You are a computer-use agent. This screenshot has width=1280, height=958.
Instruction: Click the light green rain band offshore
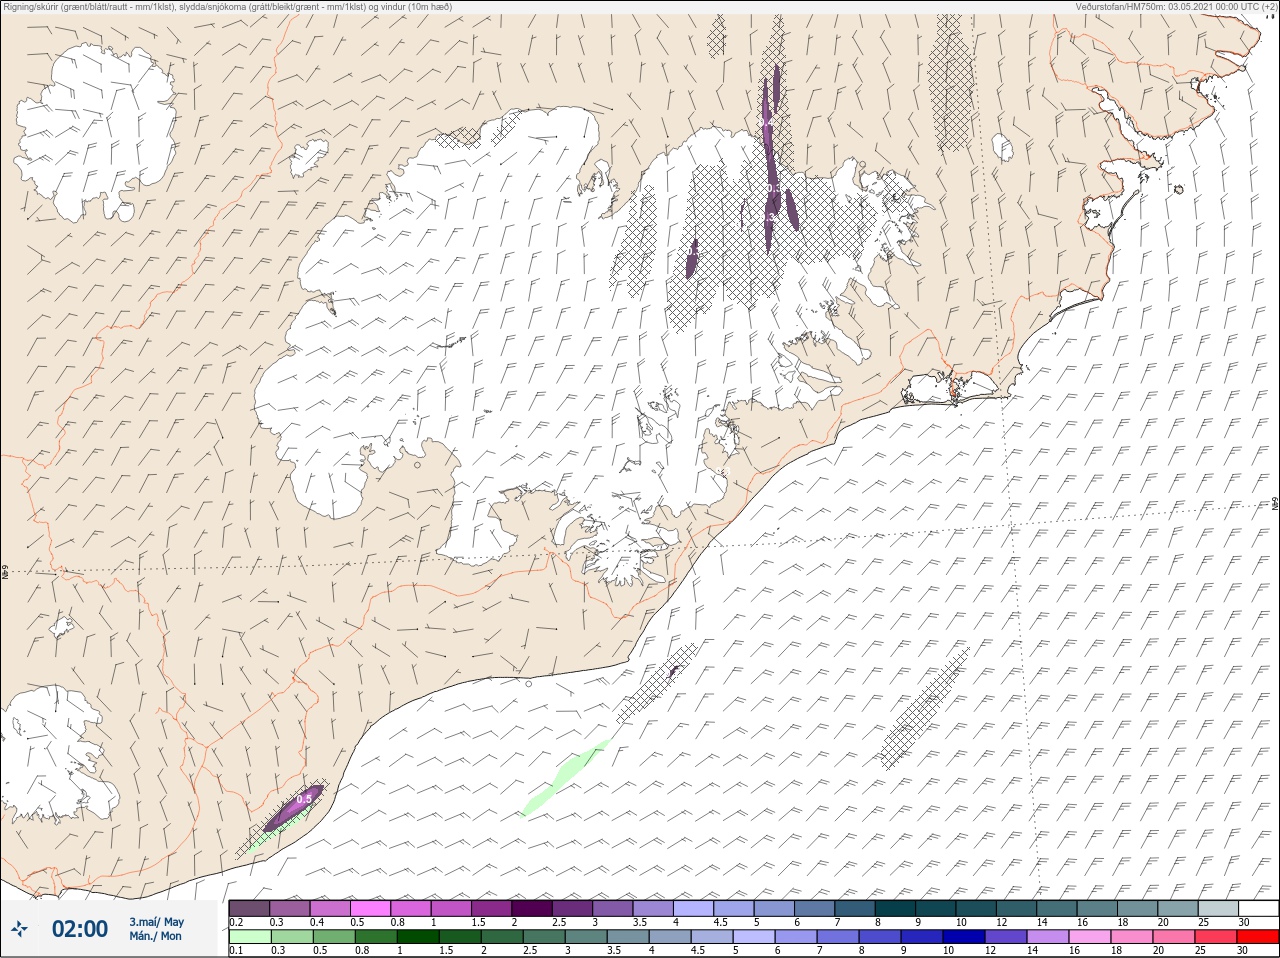[x=565, y=776]
